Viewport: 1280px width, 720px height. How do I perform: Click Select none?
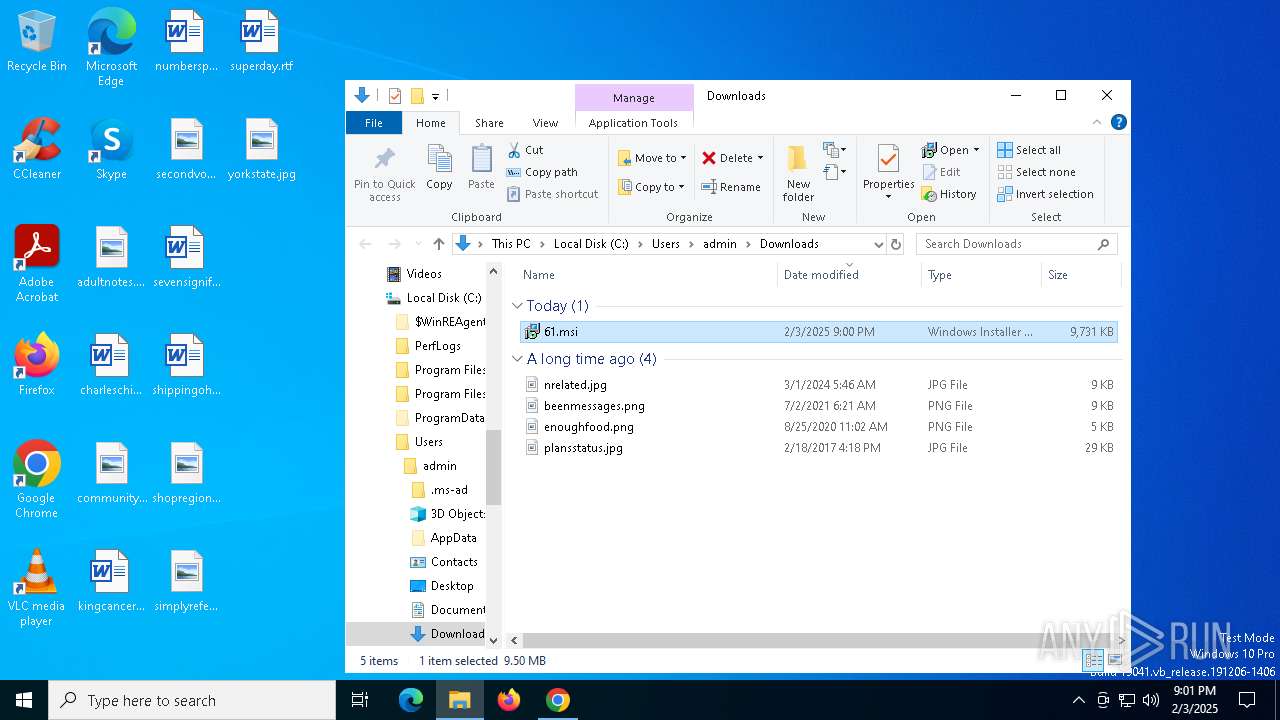[x=1036, y=172]
